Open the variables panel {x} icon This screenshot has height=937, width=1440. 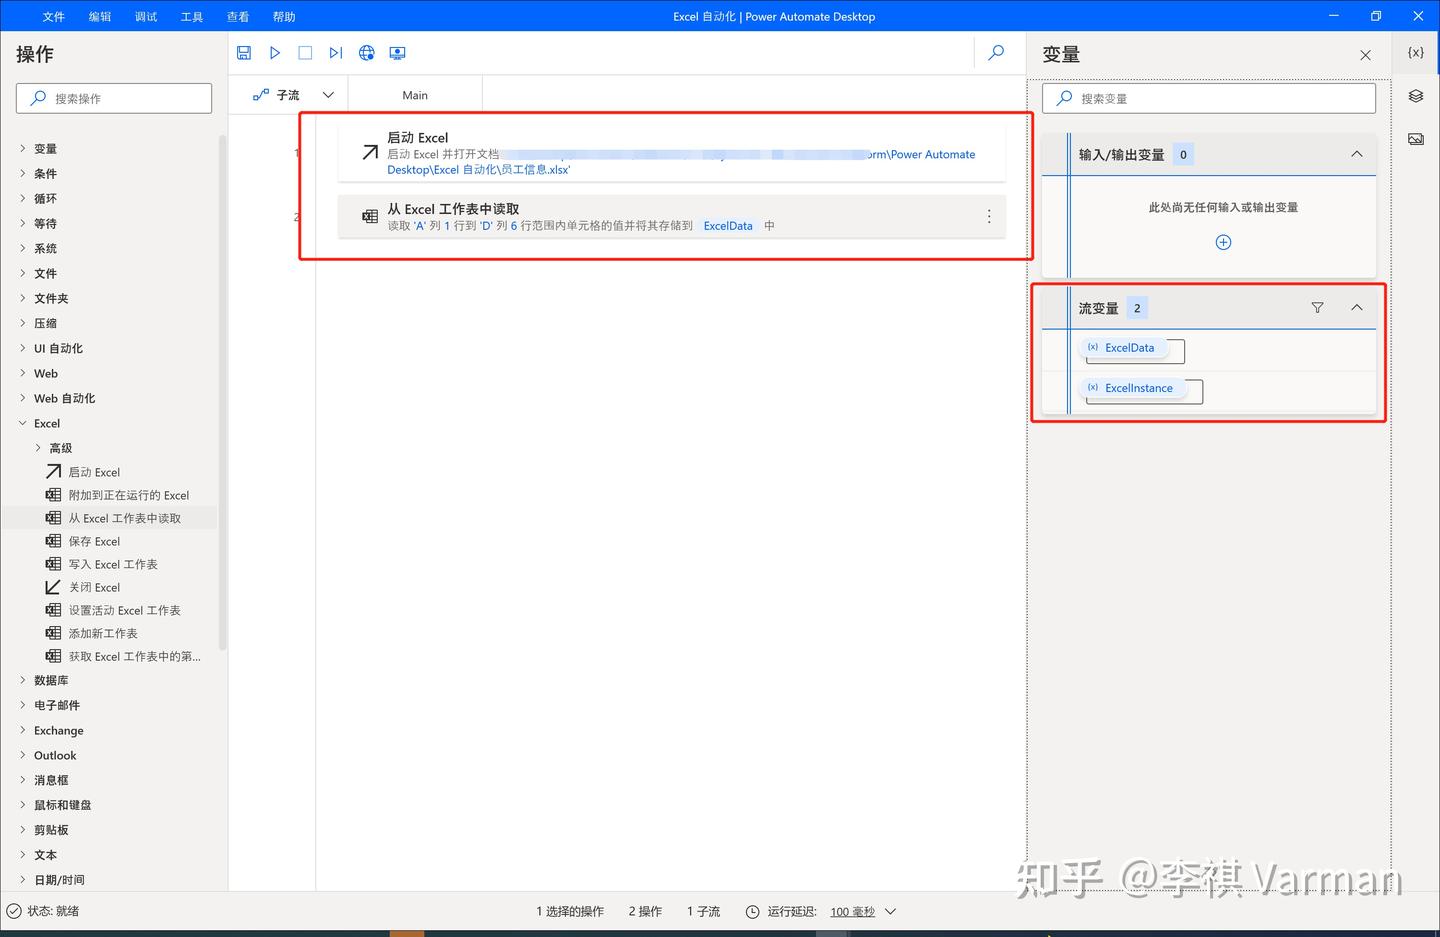click(x=1415, y=52)
